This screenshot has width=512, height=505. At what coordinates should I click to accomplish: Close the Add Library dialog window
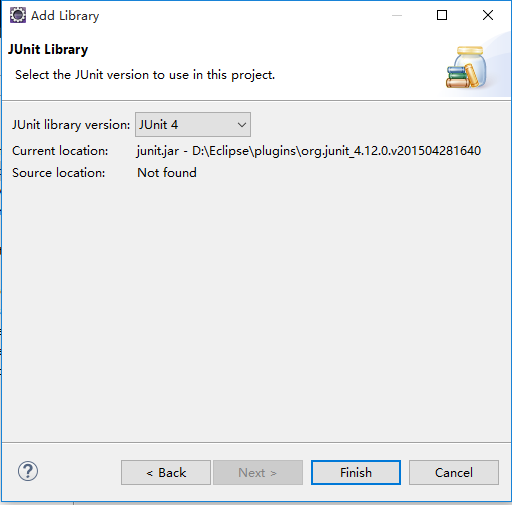point(488,15)
